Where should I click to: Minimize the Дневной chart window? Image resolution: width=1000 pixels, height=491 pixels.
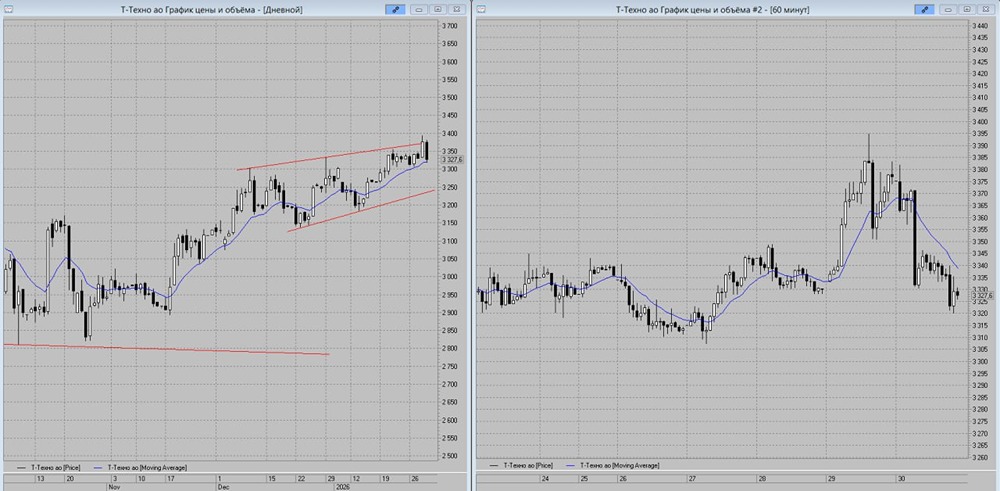[419, 10]
